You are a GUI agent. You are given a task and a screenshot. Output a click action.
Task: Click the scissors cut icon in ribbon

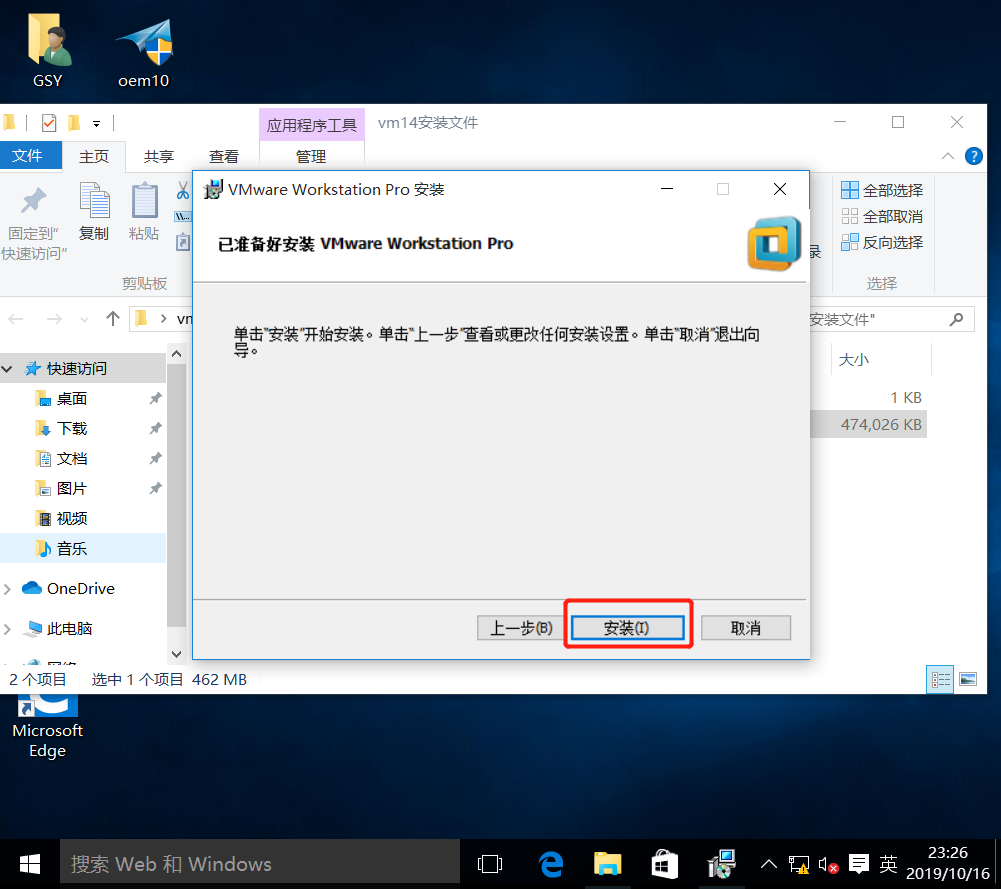pyautogui.click(x=183, y=190)
